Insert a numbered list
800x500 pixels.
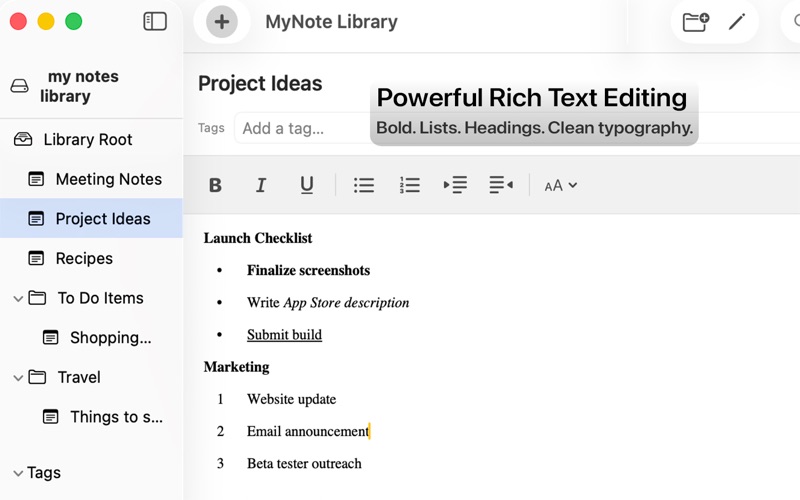(x=410, y=185)
